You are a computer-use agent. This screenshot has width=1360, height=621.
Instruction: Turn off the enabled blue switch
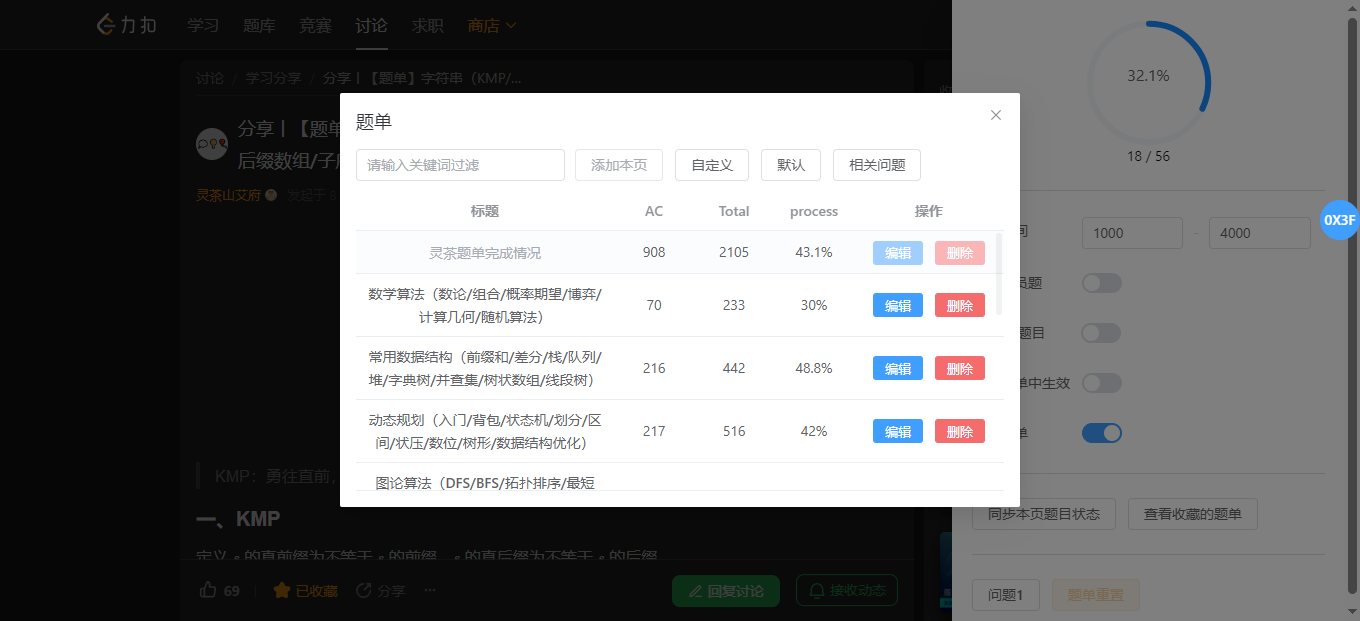click(x=1101, y=433)
